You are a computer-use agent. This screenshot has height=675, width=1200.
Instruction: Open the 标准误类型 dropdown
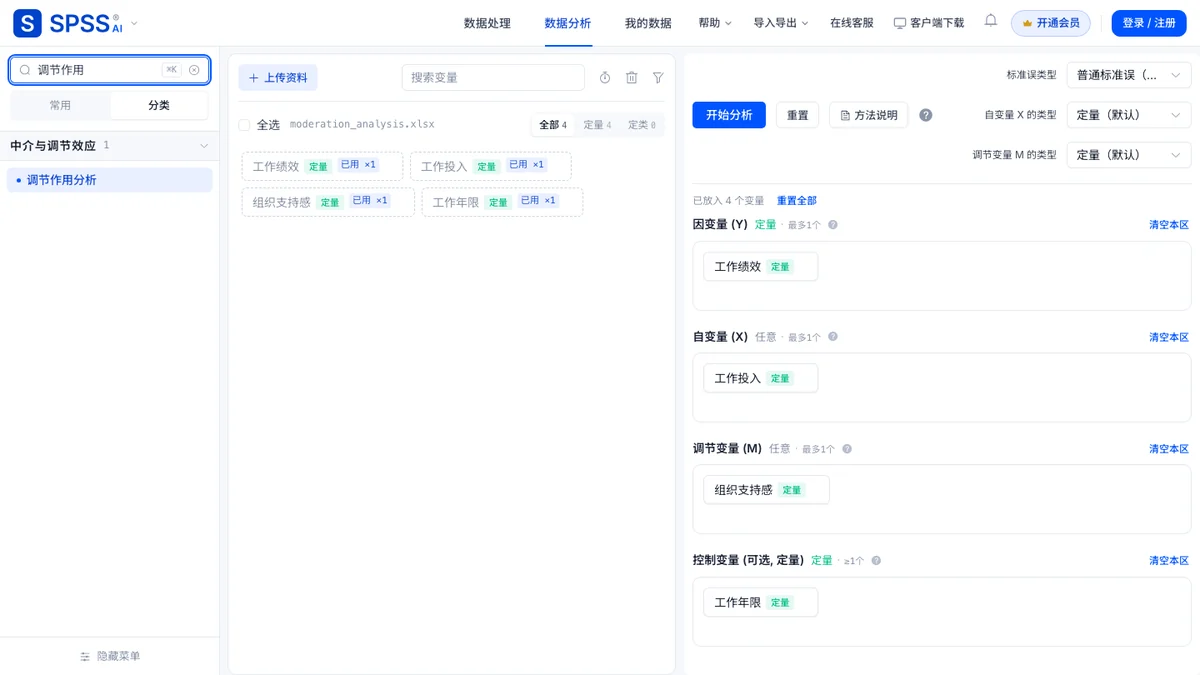(1129, 75)
